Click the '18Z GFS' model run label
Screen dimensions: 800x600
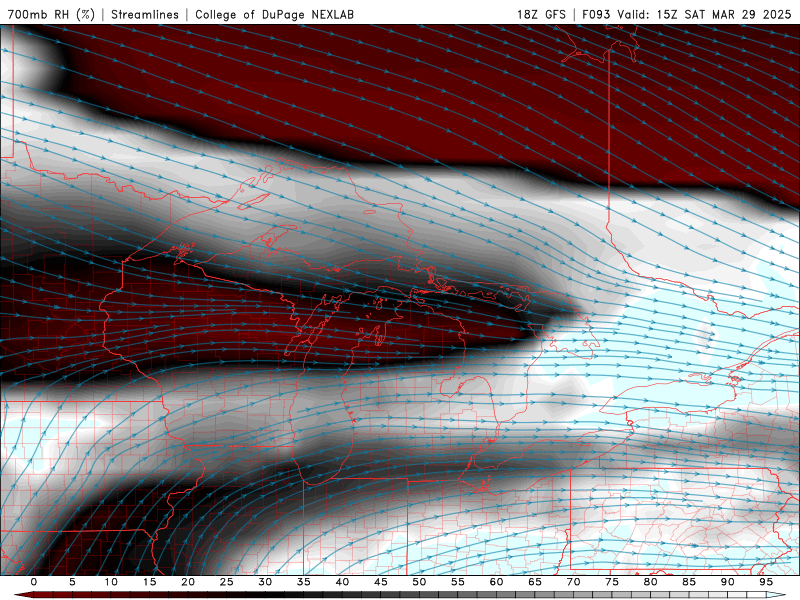tap(541, 14)
